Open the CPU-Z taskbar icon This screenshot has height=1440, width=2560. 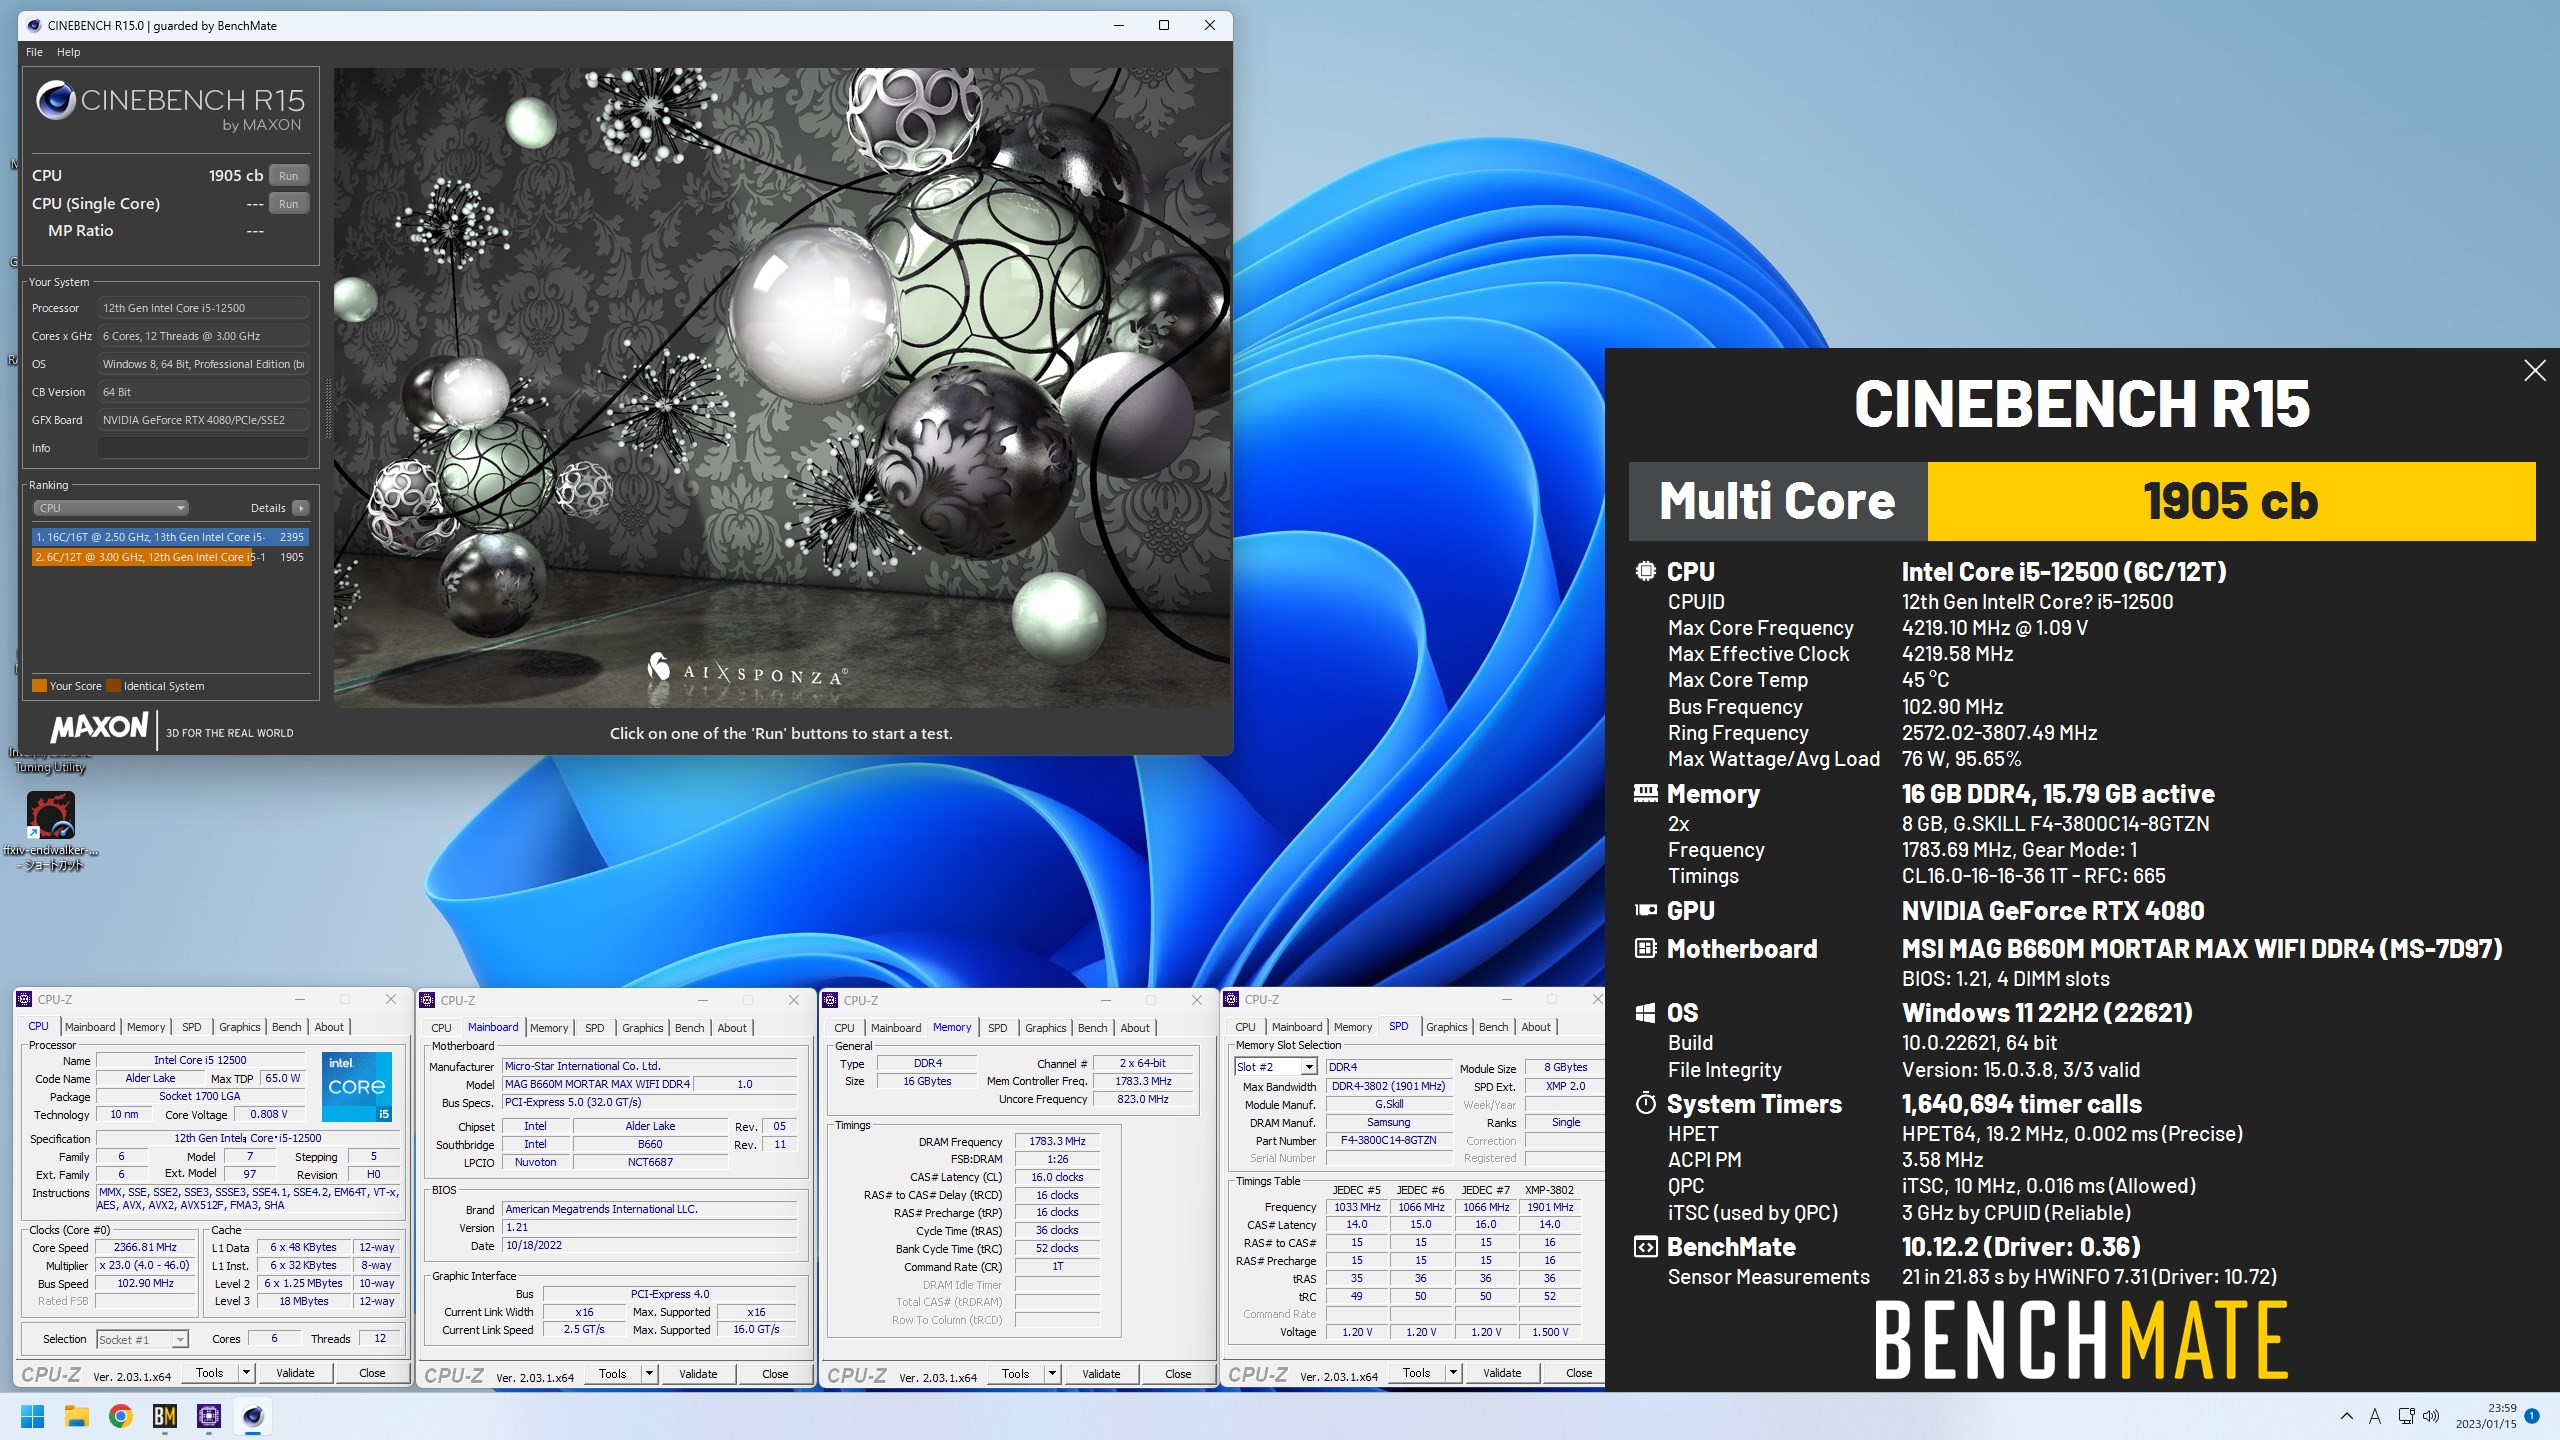click(x=209, y=1416)
